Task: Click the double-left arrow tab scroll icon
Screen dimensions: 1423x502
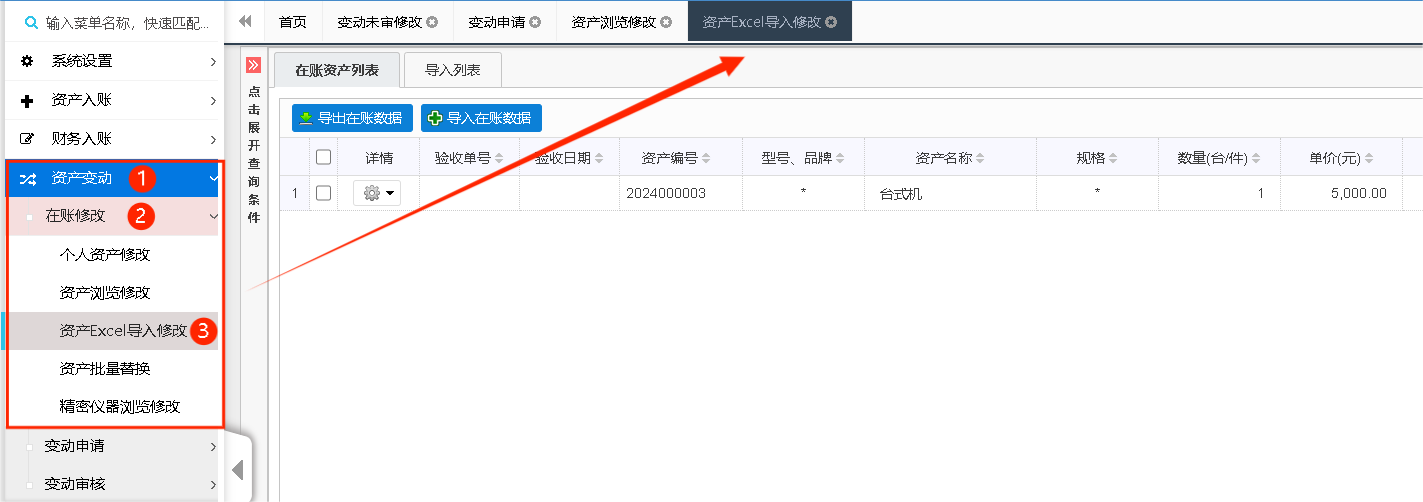Action: (244, 21)
